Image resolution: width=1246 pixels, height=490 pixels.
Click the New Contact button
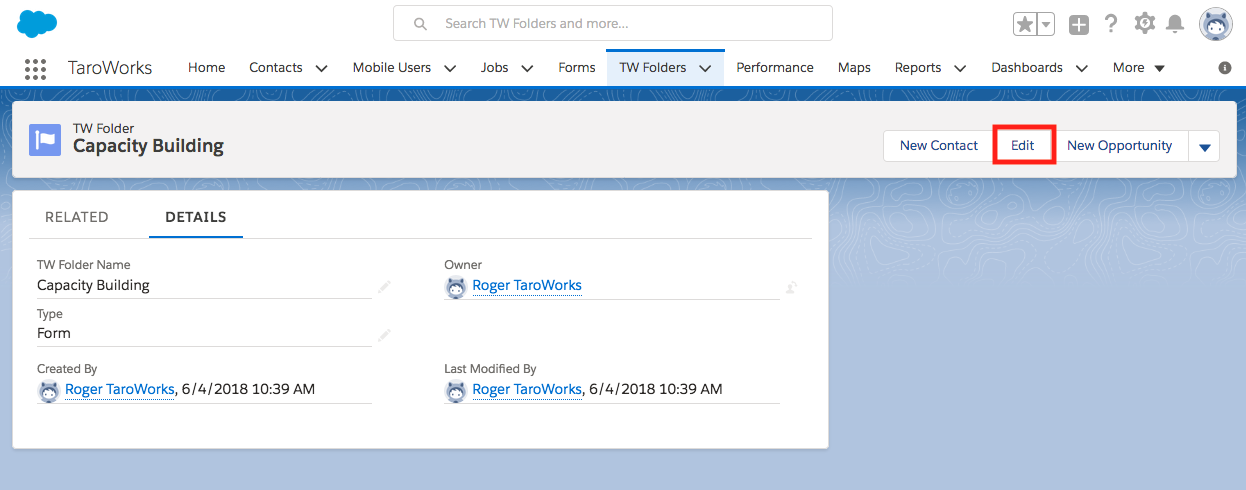coord(939,145)
